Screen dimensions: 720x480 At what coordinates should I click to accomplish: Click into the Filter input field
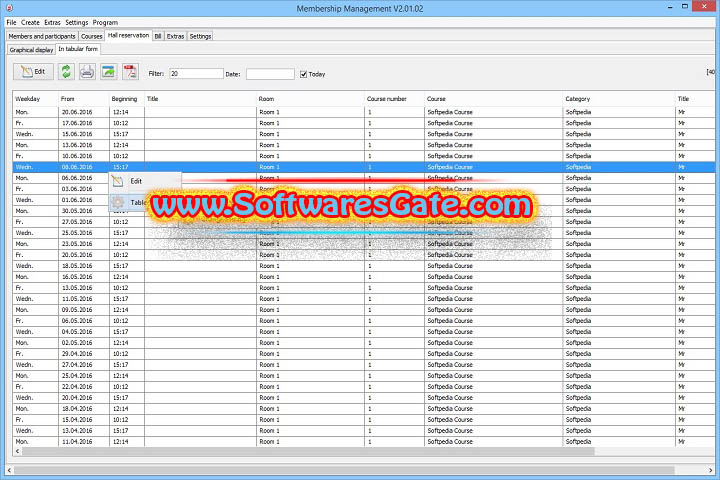click(196, 73)
